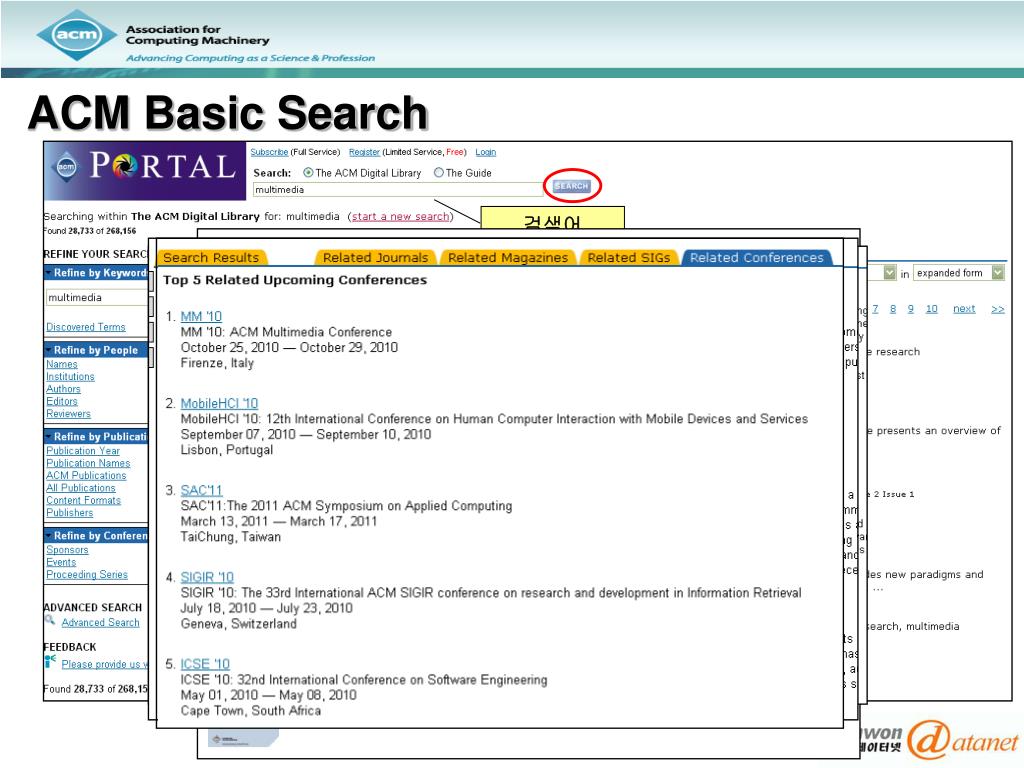The image size is (1024, 768).
Task: Click the March 13, 2011 — March 17, 2011 date line
Action: (x=279, y=521)
